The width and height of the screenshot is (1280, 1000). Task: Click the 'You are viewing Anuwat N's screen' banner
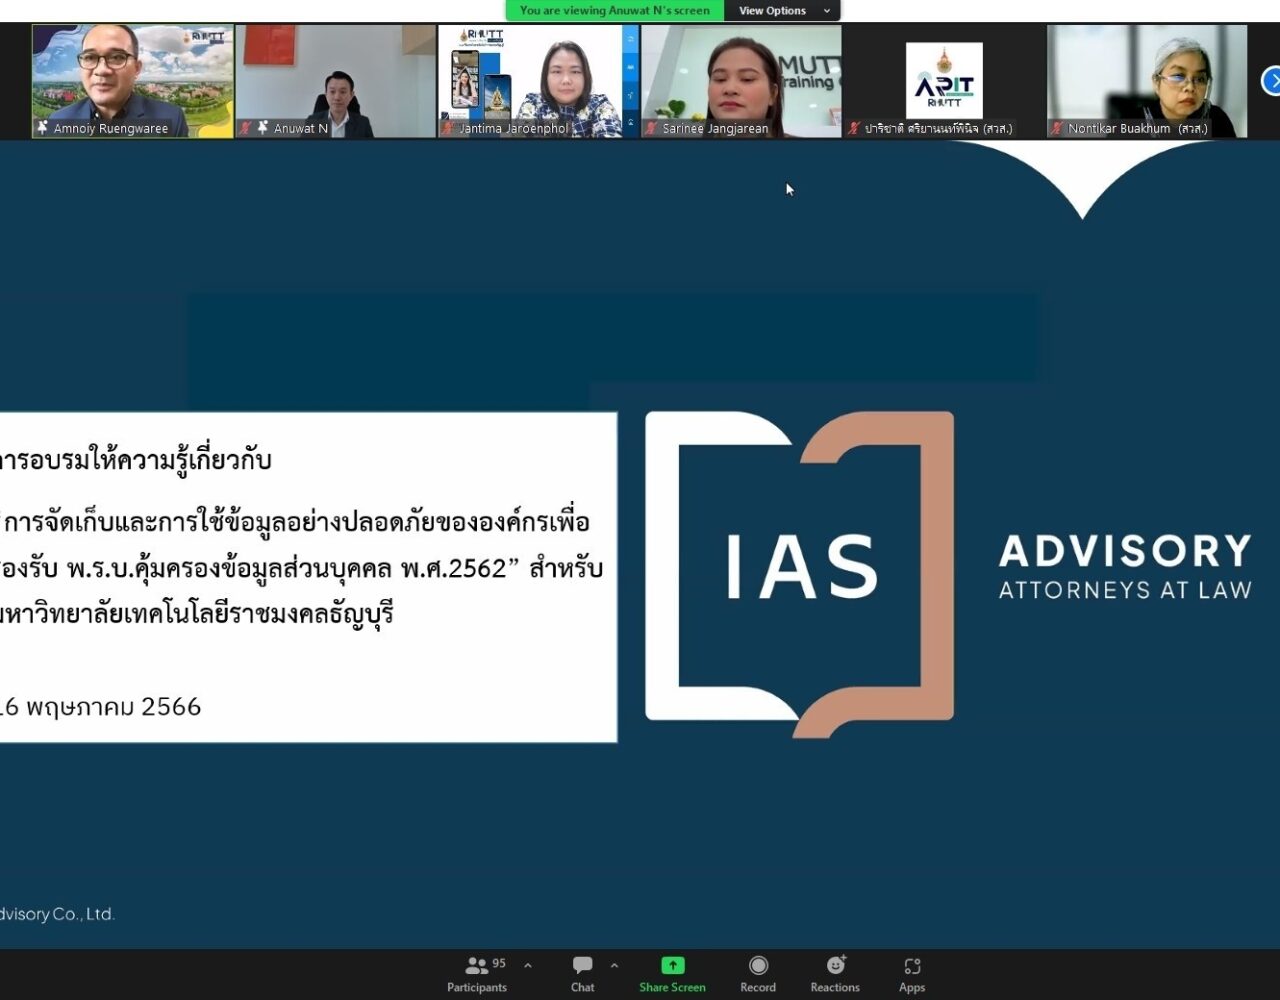(615, 11)
